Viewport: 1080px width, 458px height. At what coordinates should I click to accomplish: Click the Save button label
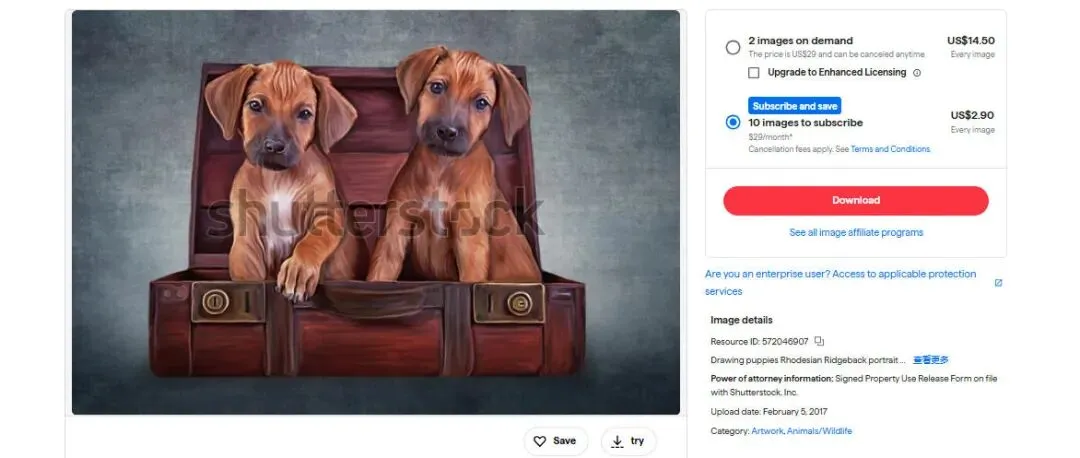(564, 441)
